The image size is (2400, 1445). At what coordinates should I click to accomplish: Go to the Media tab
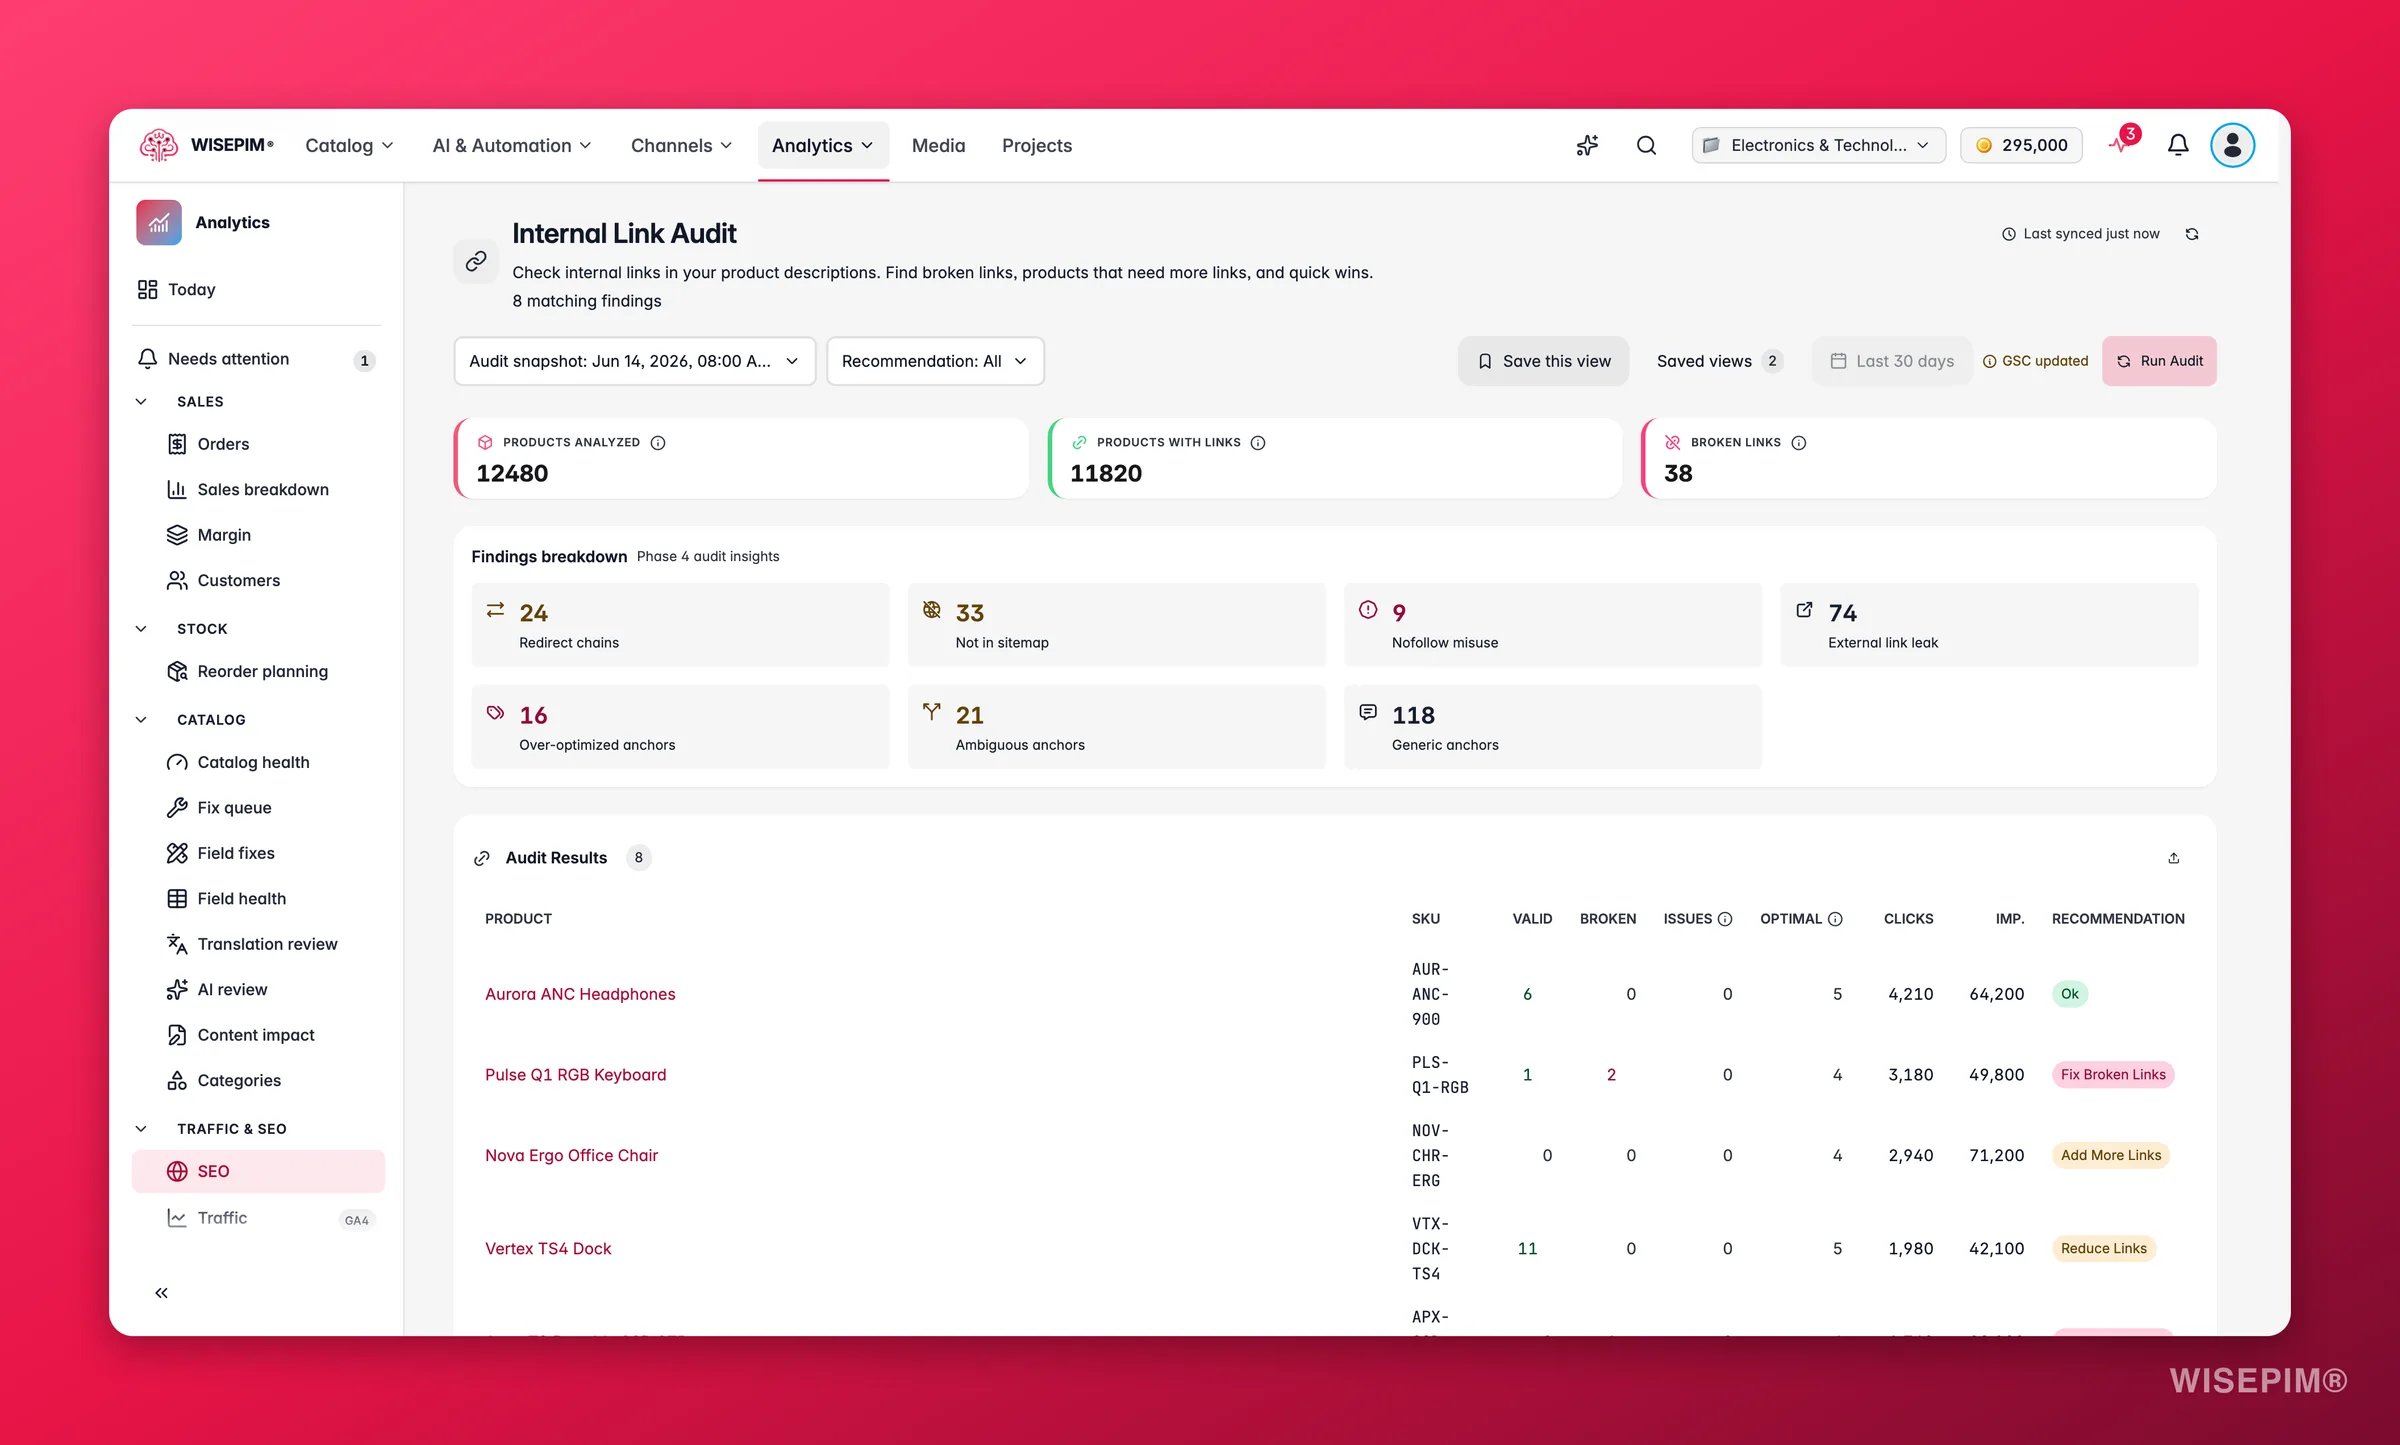pyautogui.click(x=938, y=145)
